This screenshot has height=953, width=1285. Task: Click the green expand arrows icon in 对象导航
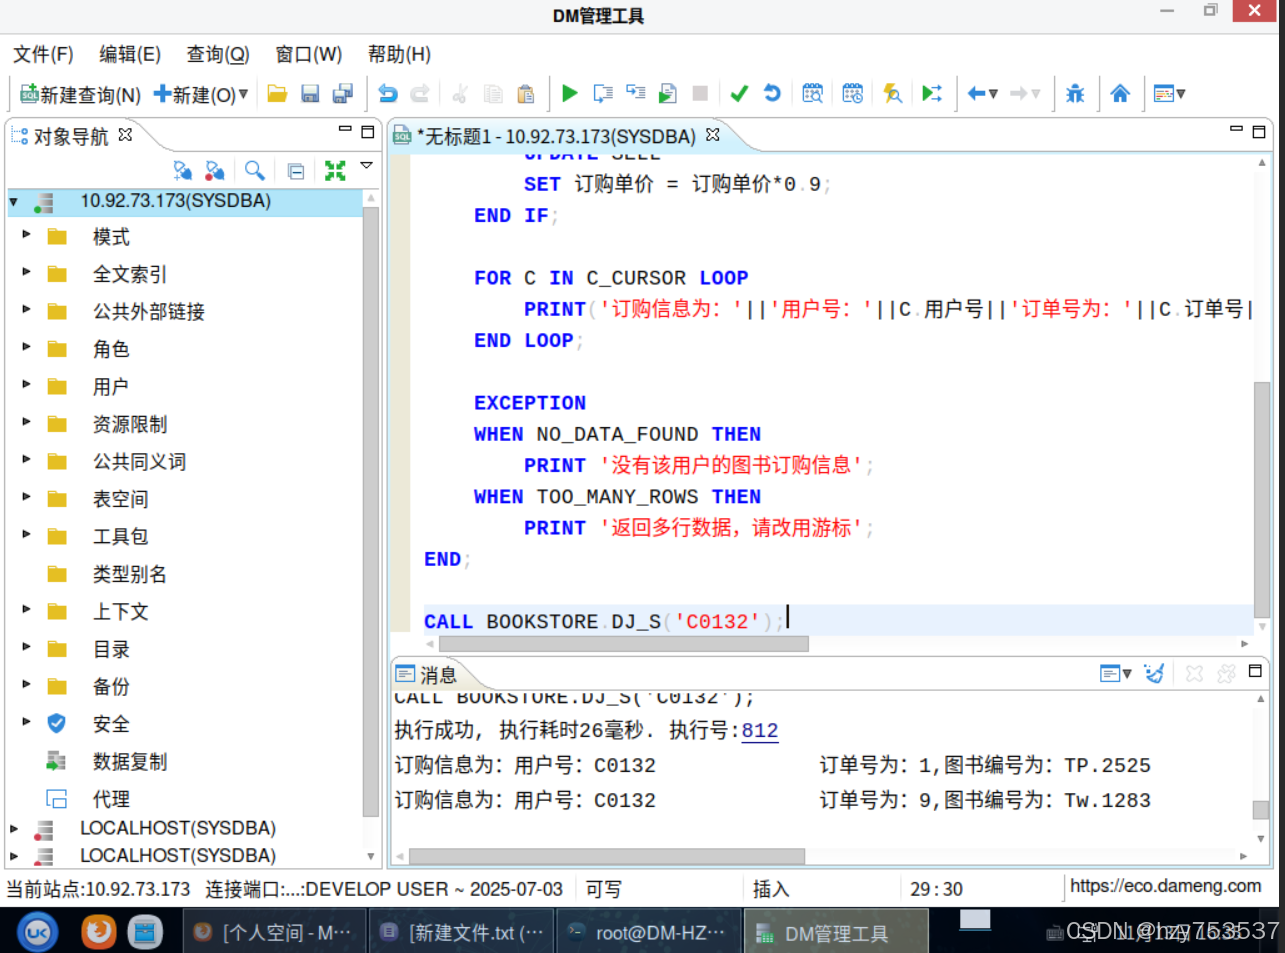click(335, 171)
